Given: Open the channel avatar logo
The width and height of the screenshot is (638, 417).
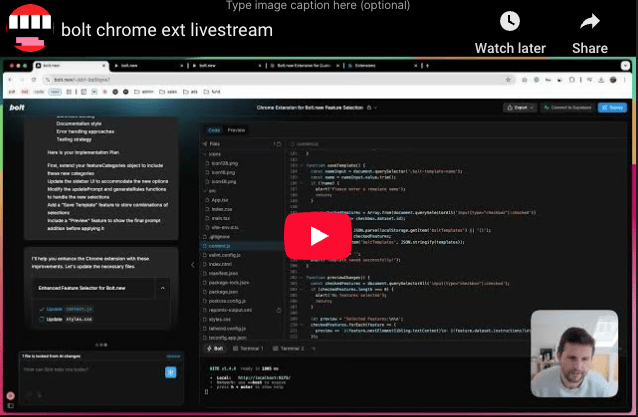Looking at the screenshot, I should tap(29, 28).
